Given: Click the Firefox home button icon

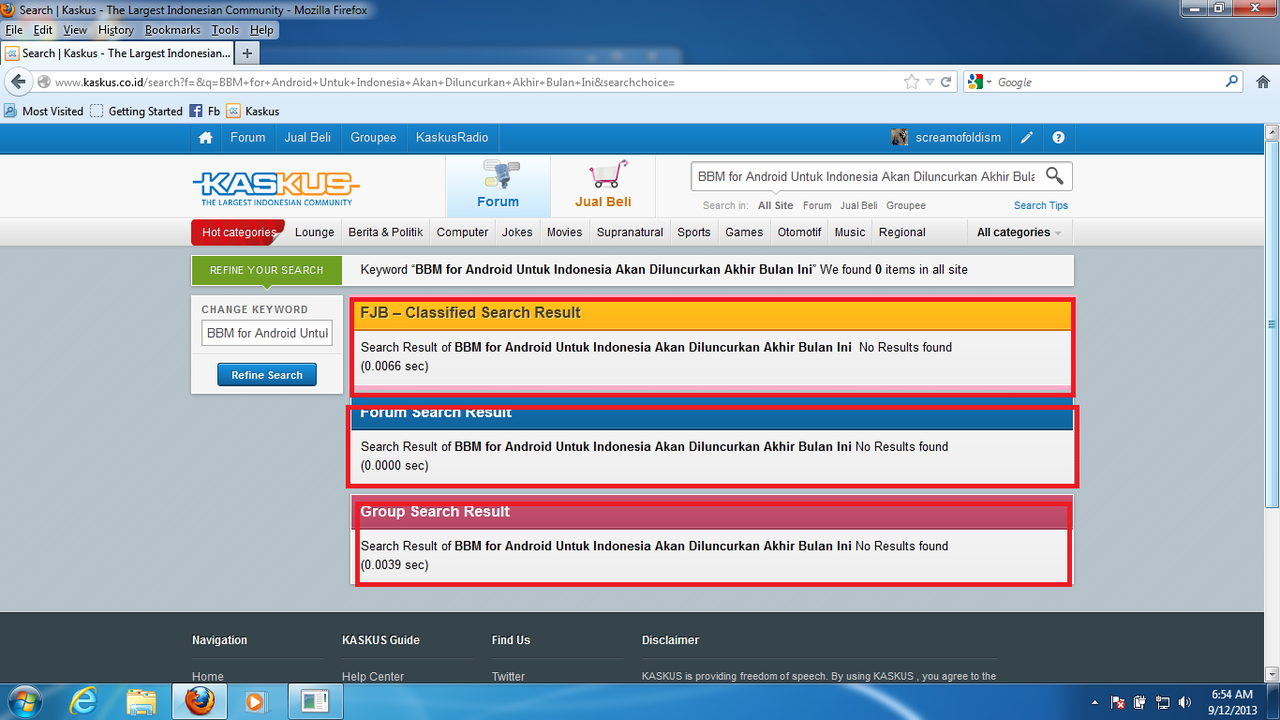Looking at the screenshot, I should [x=1262, y=82].
